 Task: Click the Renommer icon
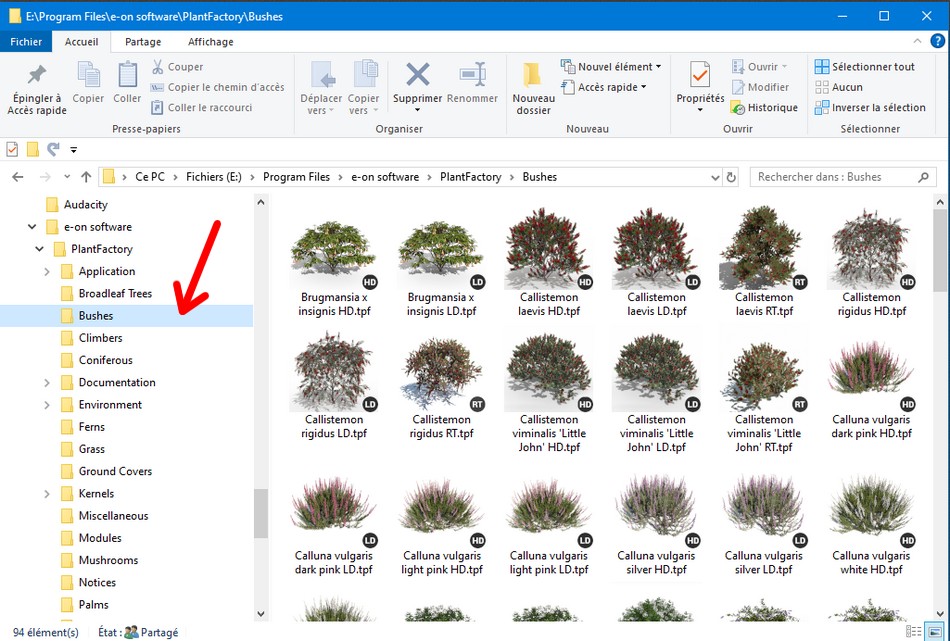(x=473, y=75)
